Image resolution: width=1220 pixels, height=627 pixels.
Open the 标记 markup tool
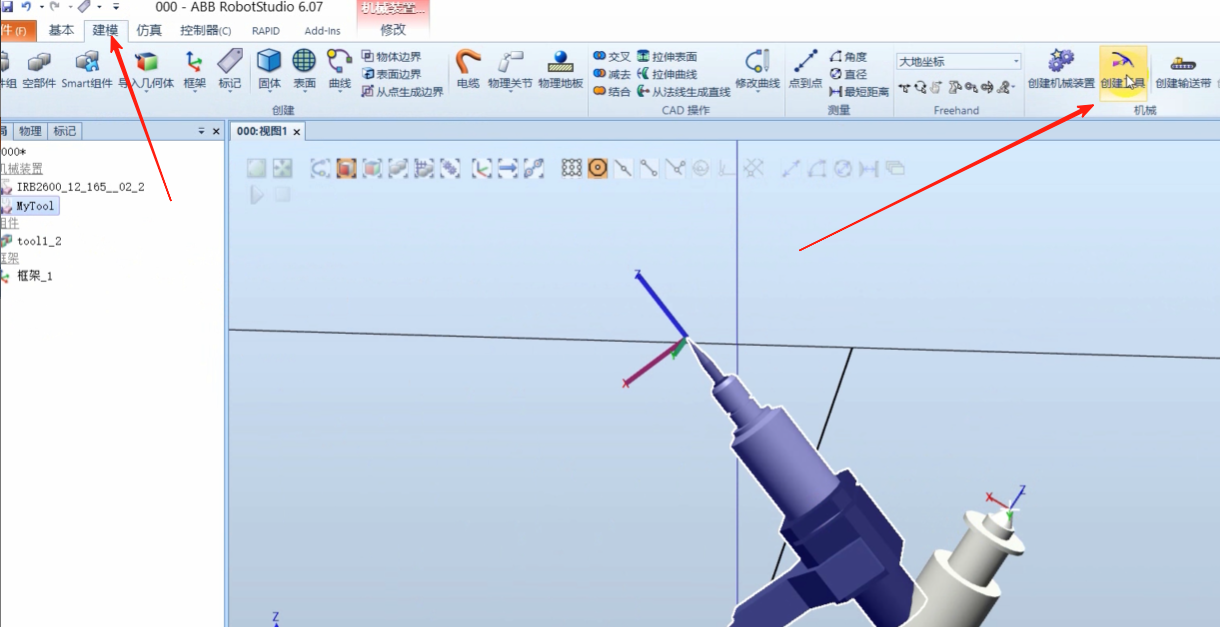click(x=230, y=70)
